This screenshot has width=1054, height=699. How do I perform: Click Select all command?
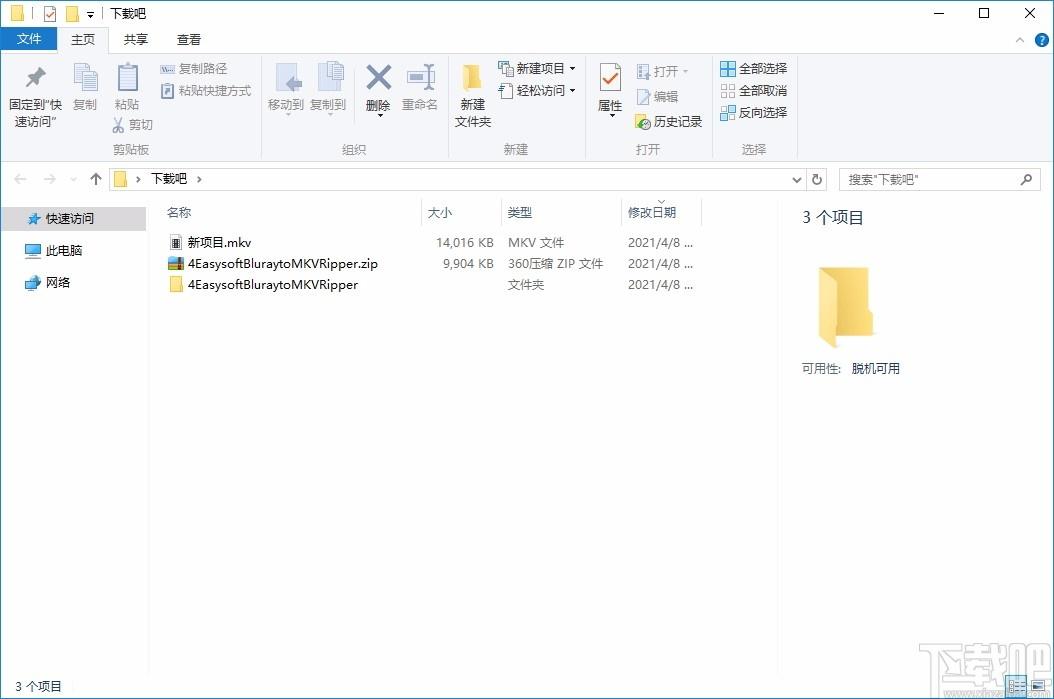(754, 69)
